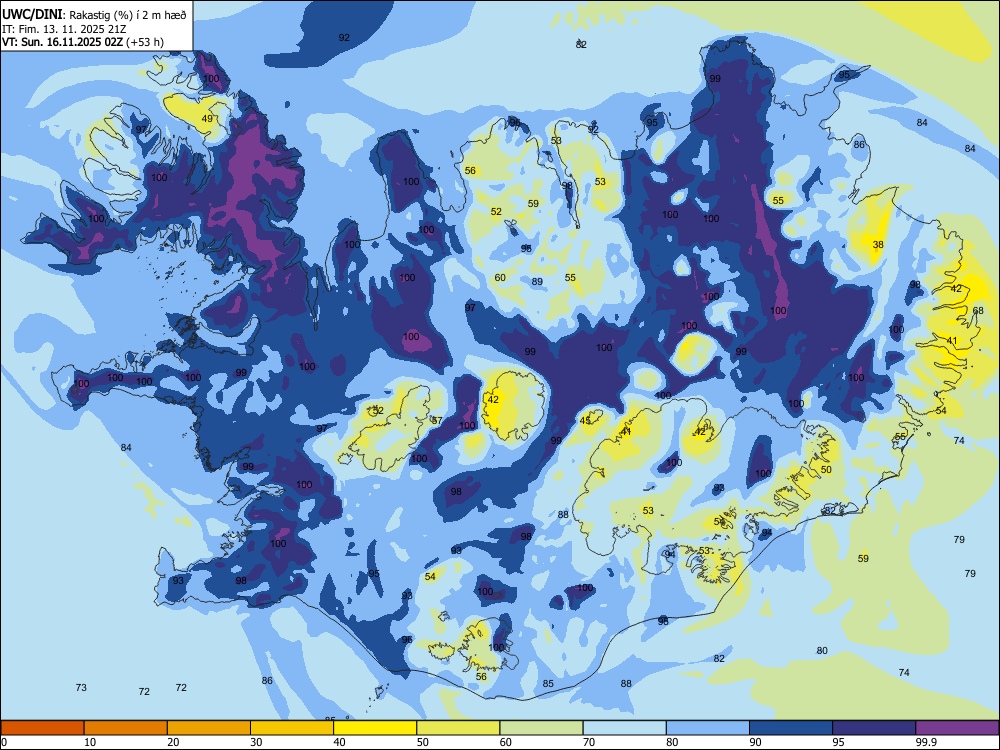Click the 'VT: Sun. 16.11.2025 02Z' valid time

[62, 42]
